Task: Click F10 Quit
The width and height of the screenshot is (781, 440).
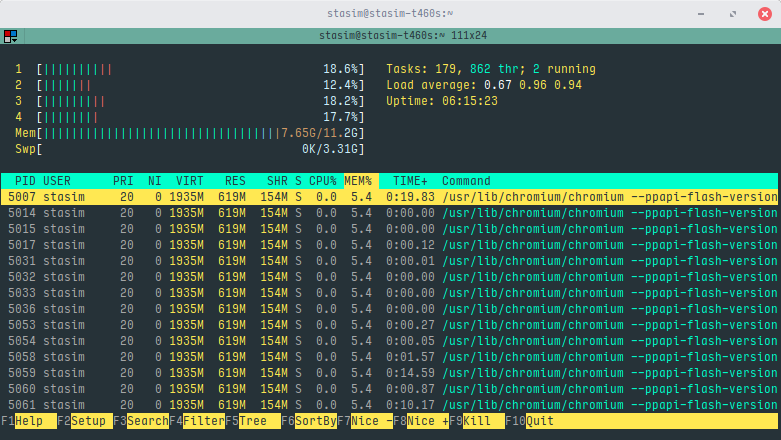Action: click(530, 421)
